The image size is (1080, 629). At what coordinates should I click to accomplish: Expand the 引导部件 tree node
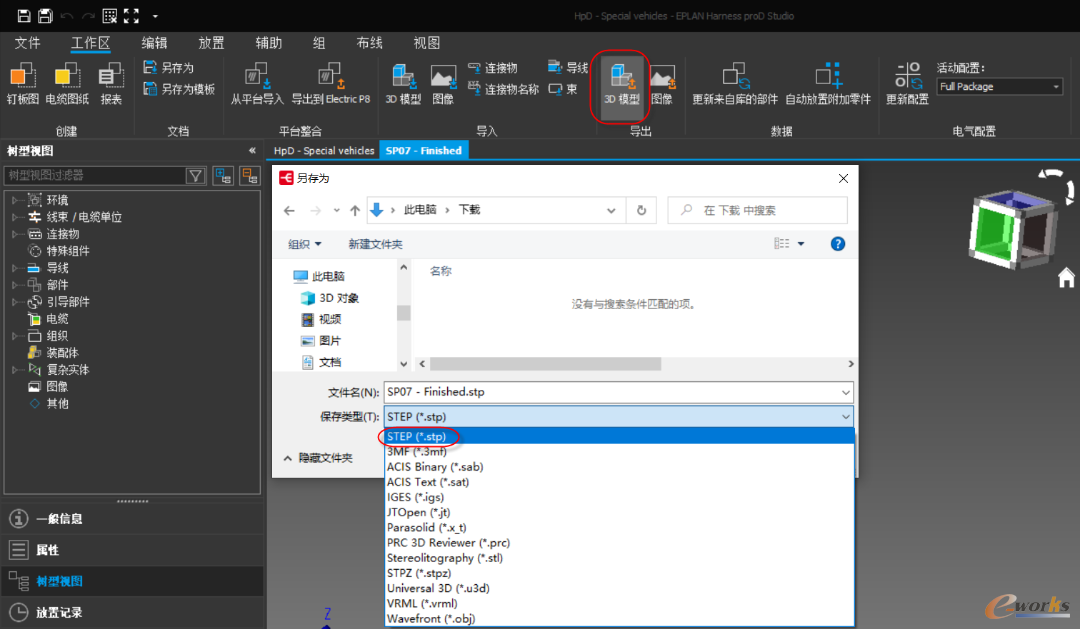point(14,302)
